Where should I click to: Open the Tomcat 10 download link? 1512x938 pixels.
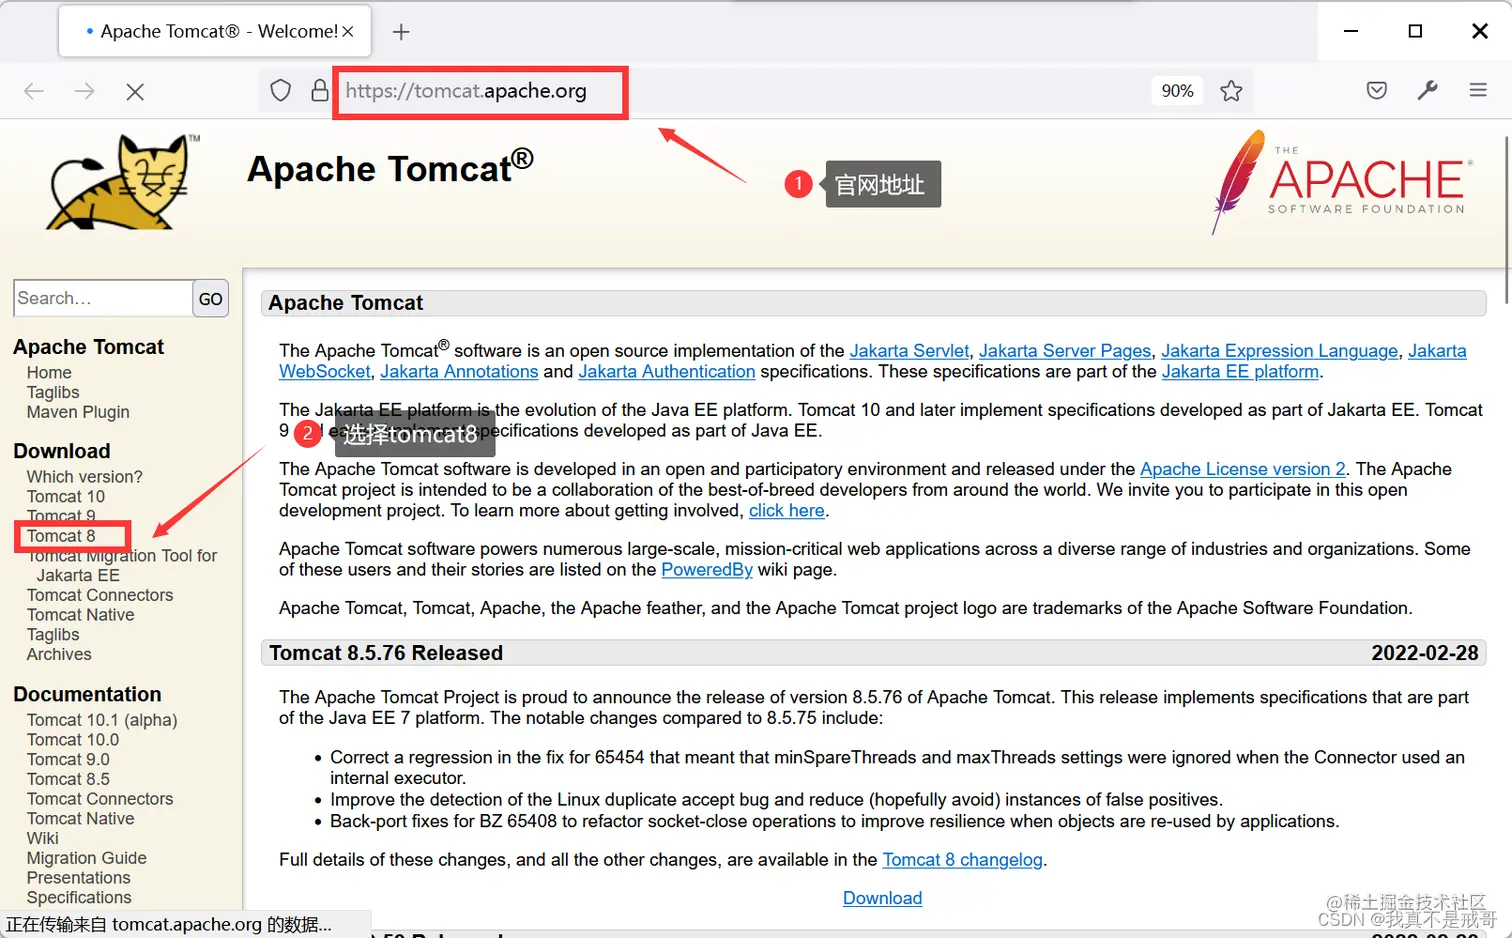[x=66, y=497]
